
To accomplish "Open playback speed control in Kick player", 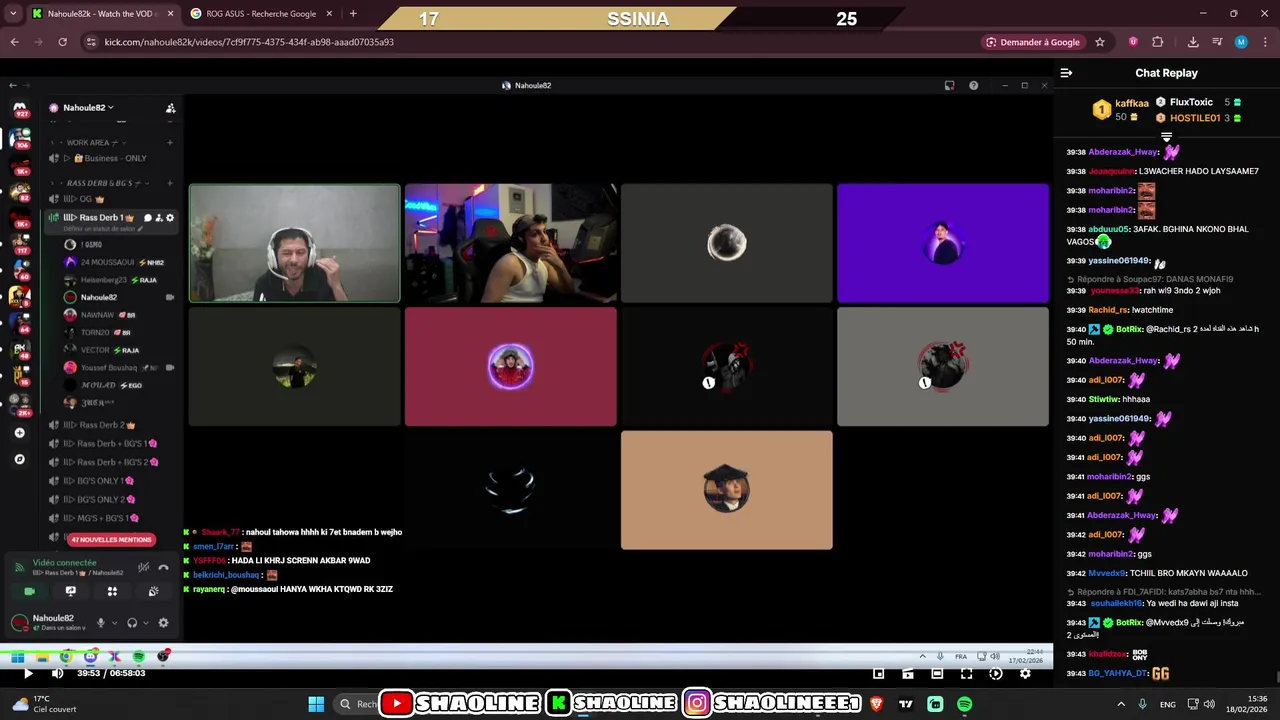I will (996, 673).
